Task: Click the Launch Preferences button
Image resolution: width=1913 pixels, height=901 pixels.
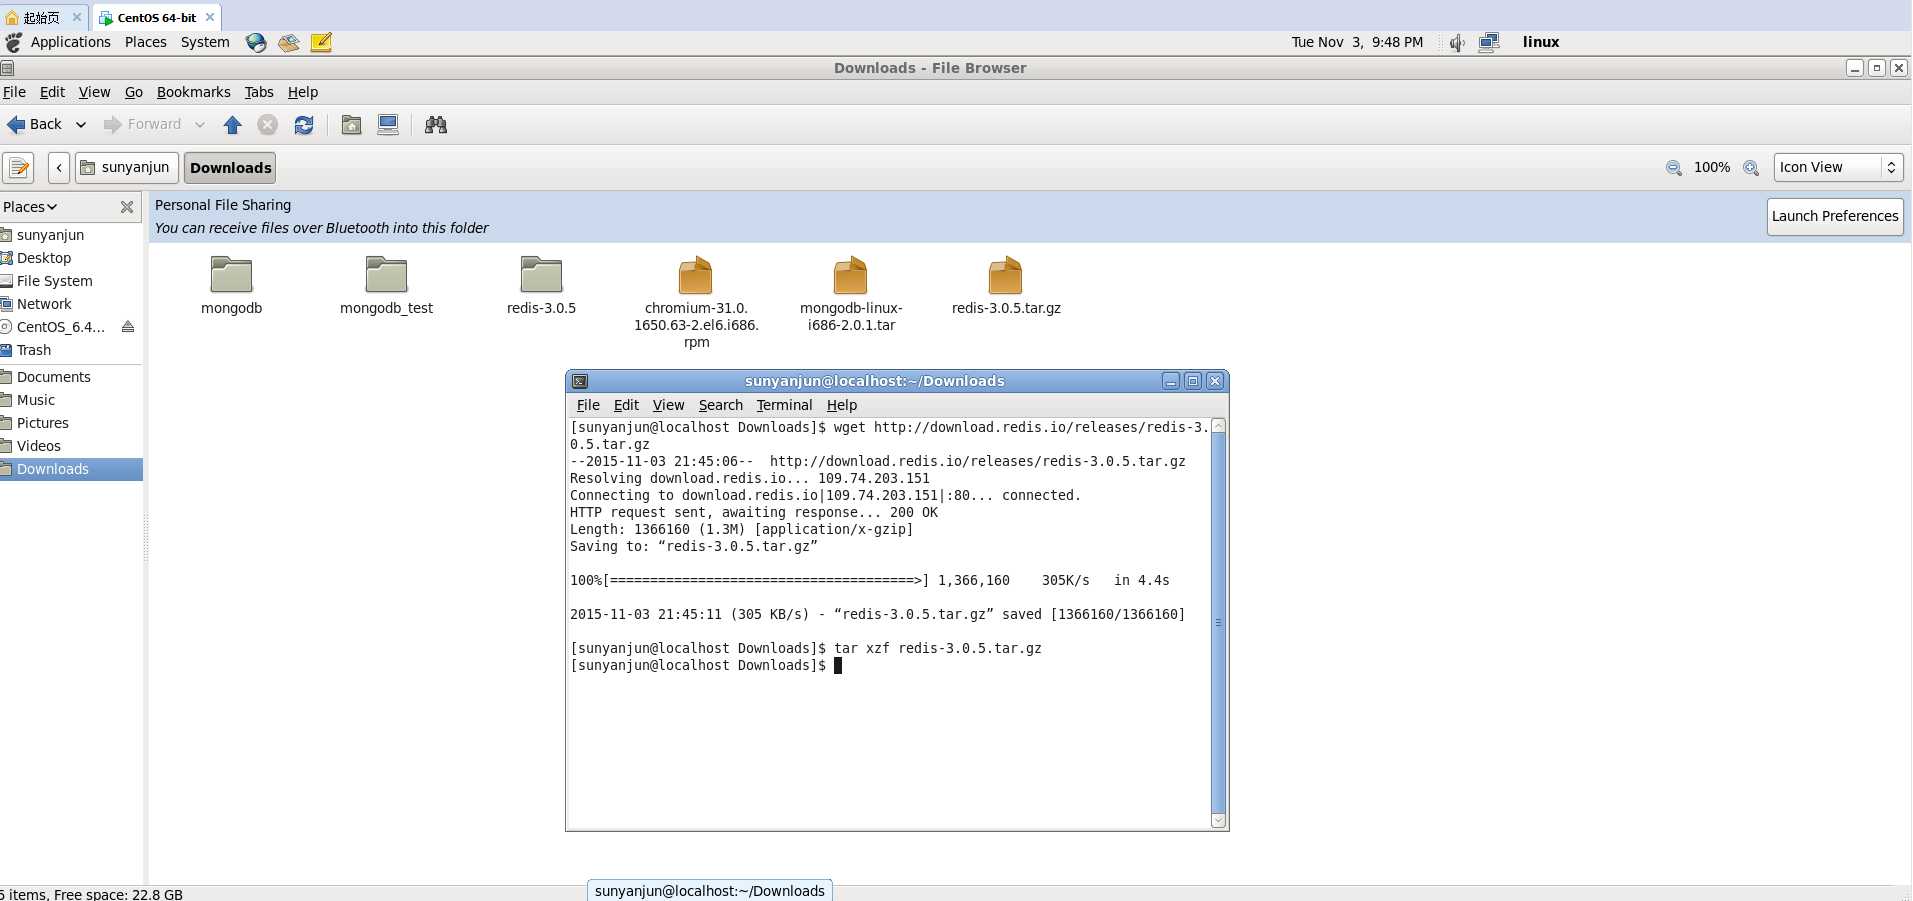Action: [1835, 216]
